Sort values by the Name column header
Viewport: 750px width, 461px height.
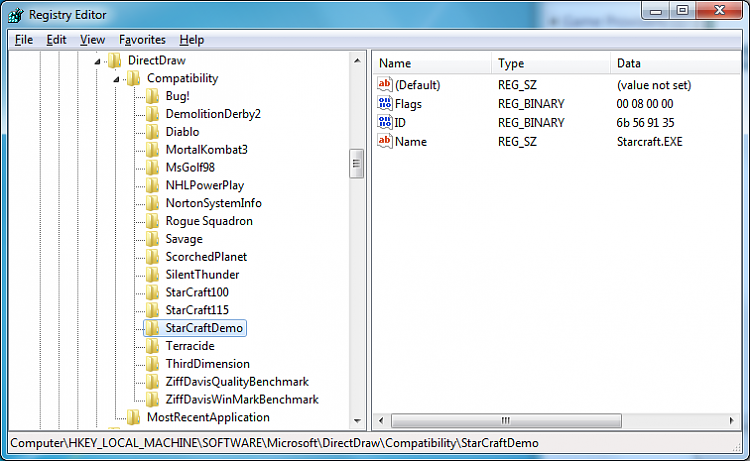click(432, 63)
